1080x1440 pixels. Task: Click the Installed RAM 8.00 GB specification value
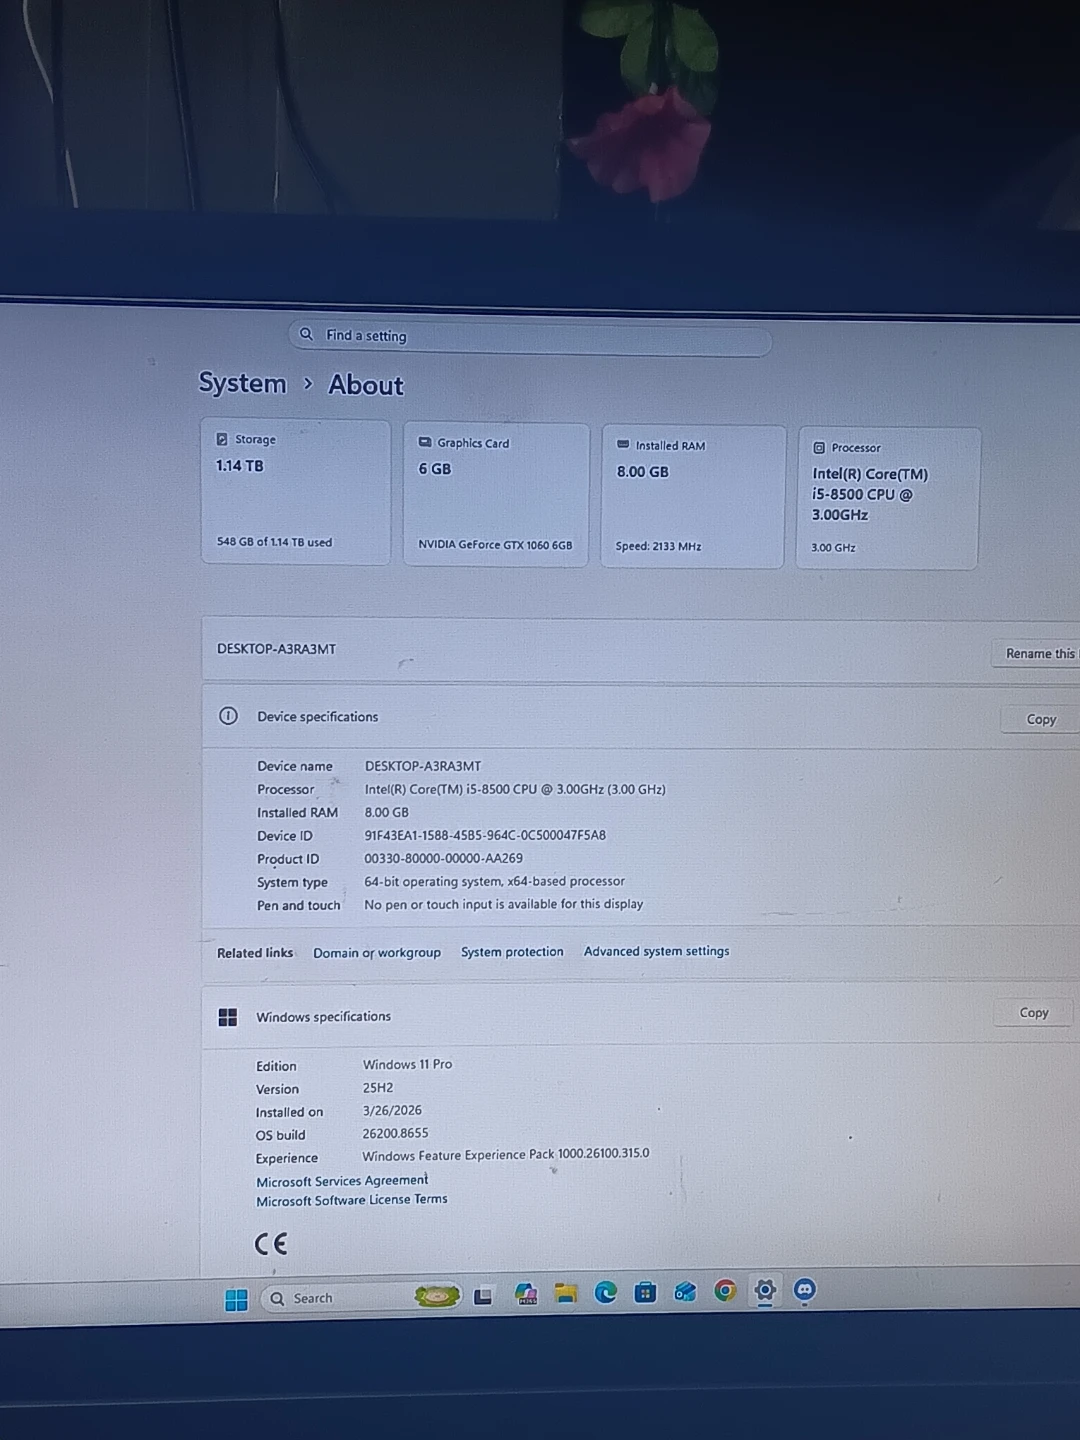[x=386, y=812]
